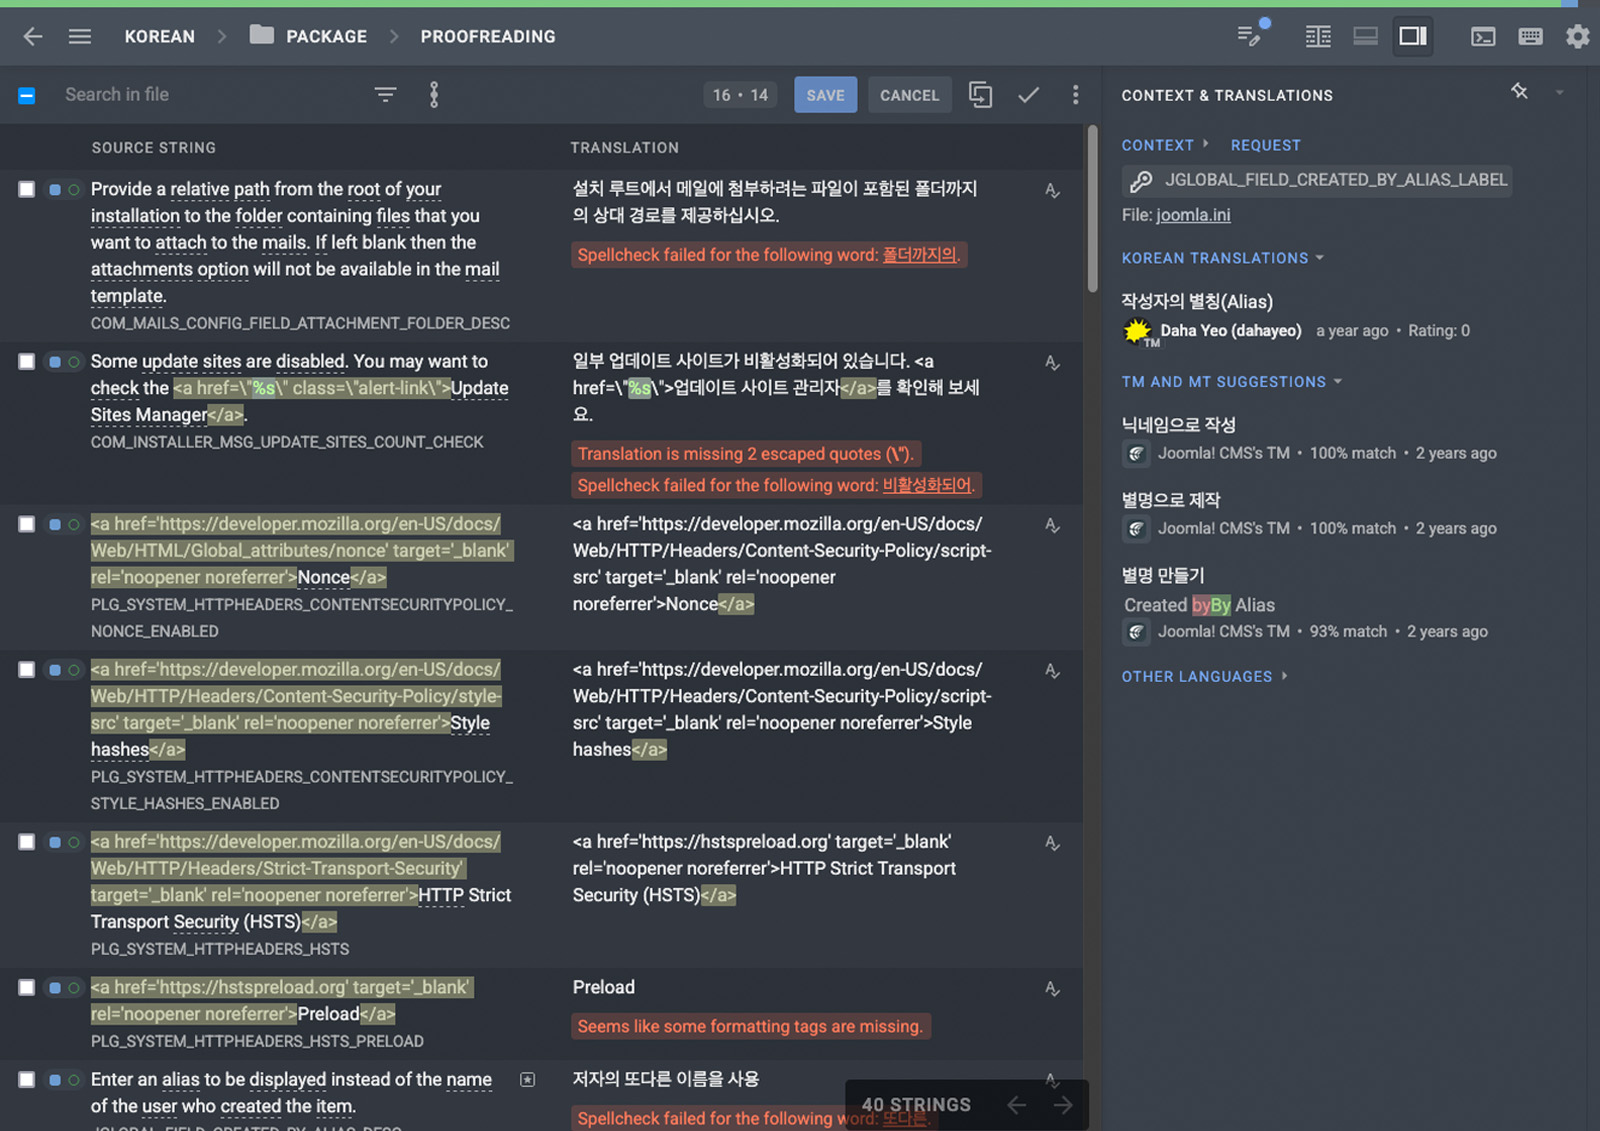Click the key icon beside JGLOBAL_FIELD_CREATED_BY_ALIAS_LABEL
This screenshot has height=1131, width=1600.
pos(1141,181)
